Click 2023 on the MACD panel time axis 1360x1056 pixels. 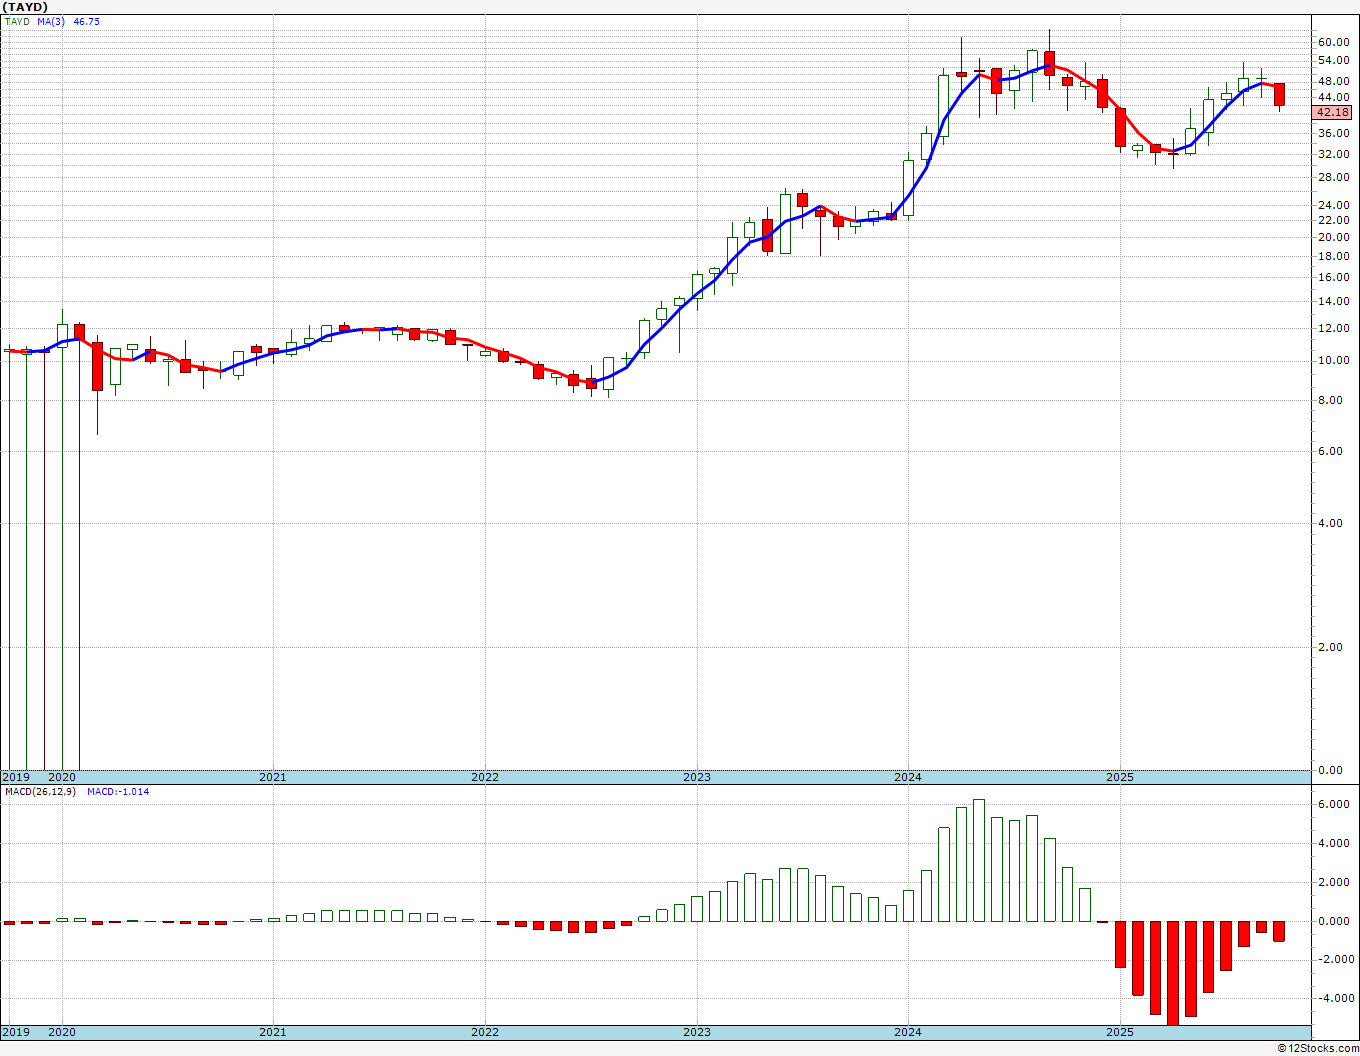pos(697,1032)
